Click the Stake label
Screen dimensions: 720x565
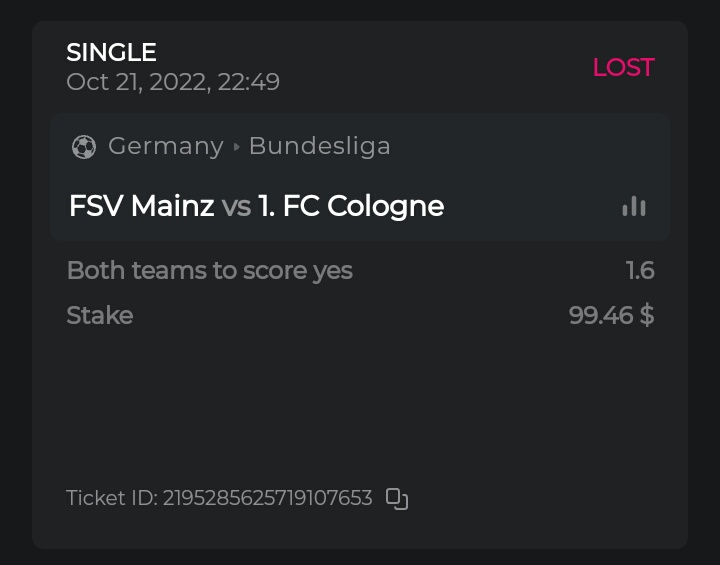pos(99,316)
